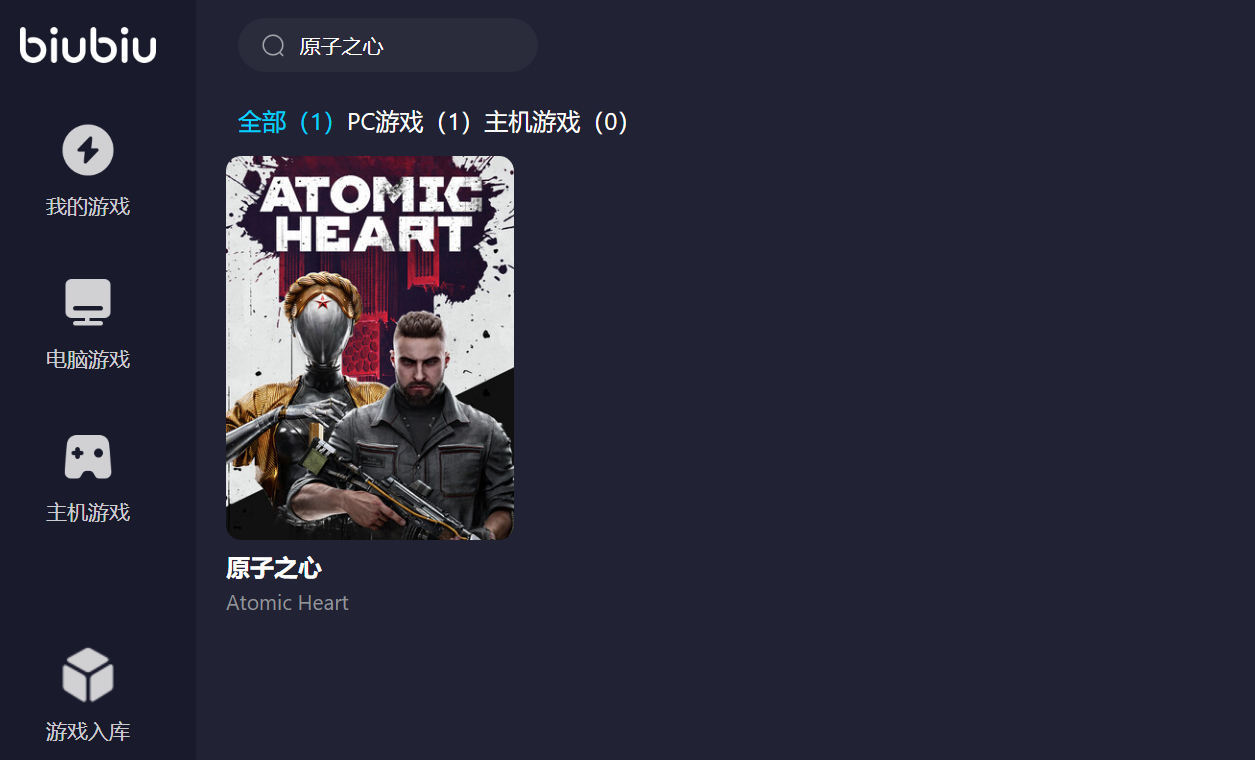Click the ATOMIC HEART logo on cover art
Viewport: 1255px width, 760px height.
click(371, 213)
